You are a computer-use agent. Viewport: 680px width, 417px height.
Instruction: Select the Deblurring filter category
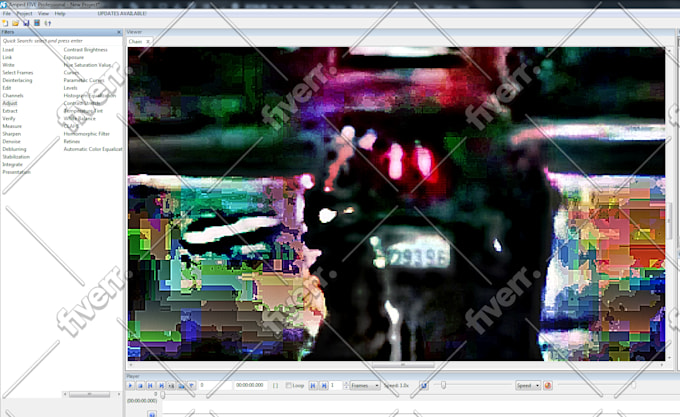coord(14,149)
